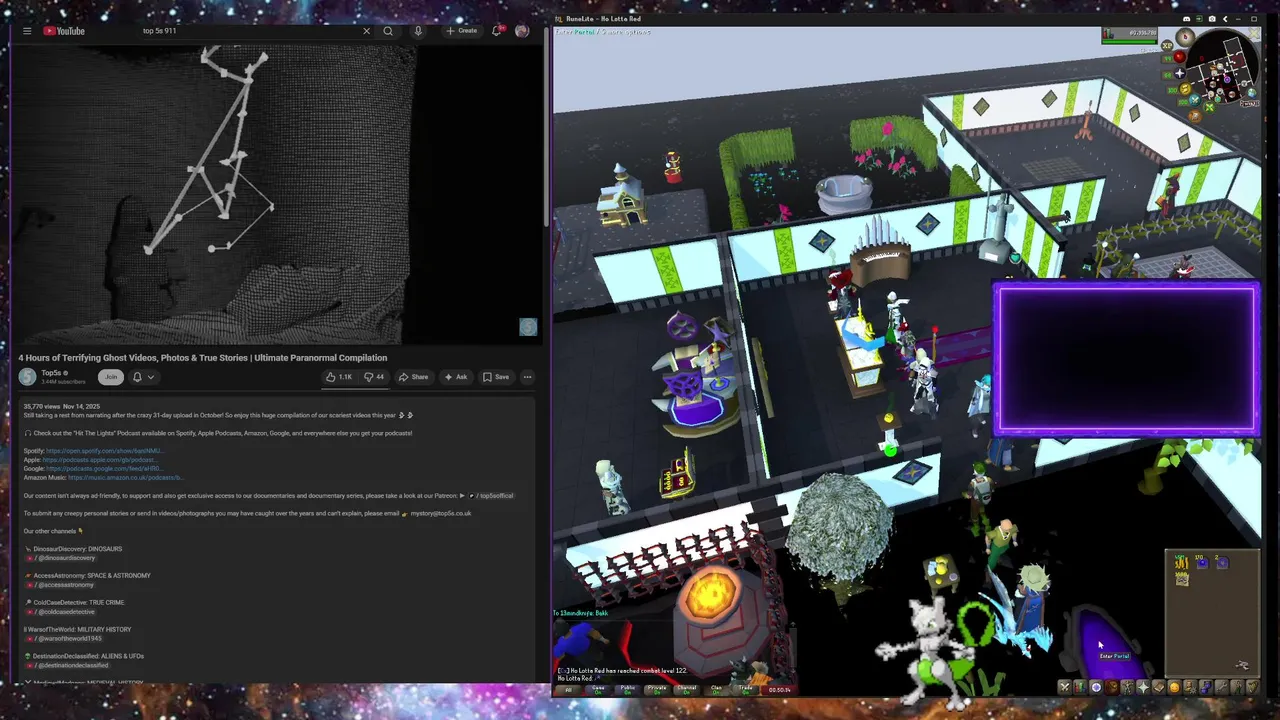Screen dimensions: 1280x720
Task: Open YouTube notifications bell in header
Action: click(x=496, y=31)
